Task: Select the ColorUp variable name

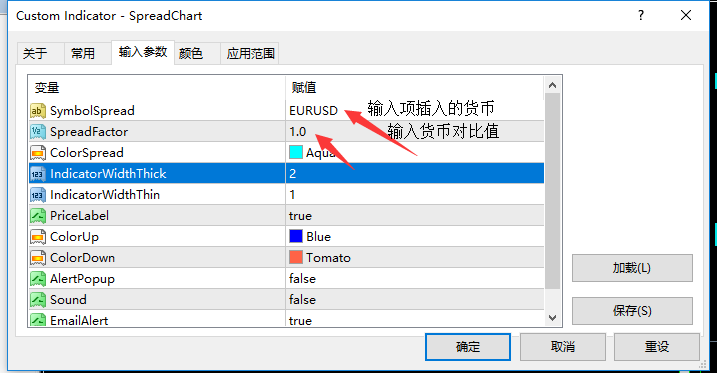Action: coord(75,237)
